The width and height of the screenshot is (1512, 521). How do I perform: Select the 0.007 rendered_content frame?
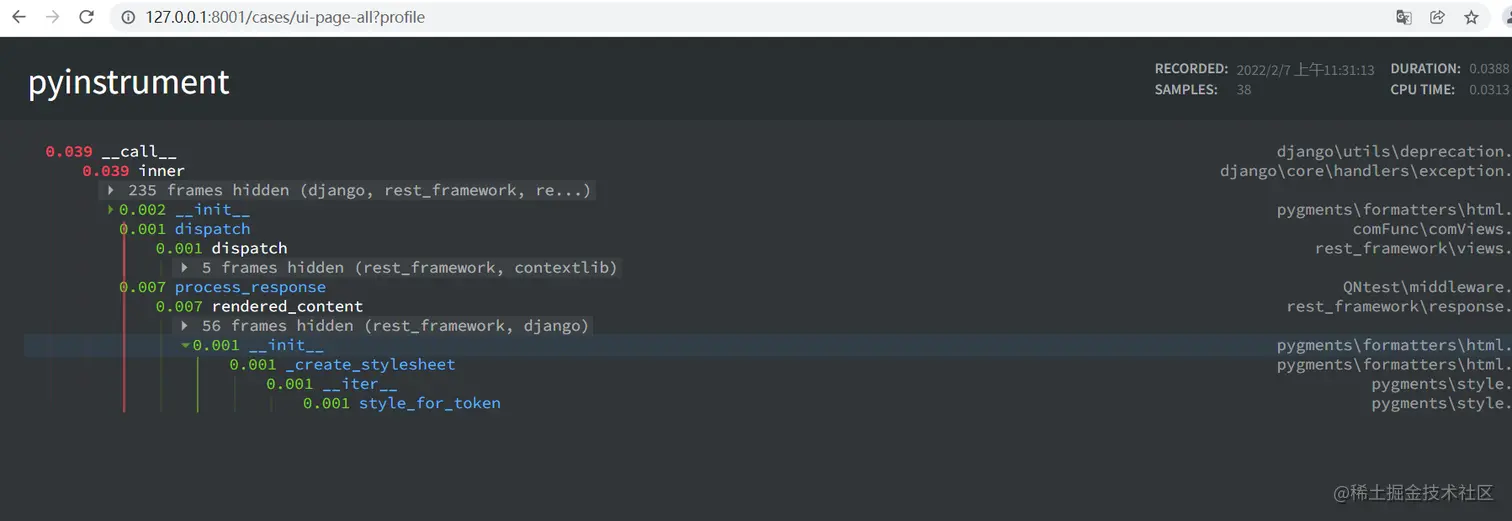click(x=259, y=306)
